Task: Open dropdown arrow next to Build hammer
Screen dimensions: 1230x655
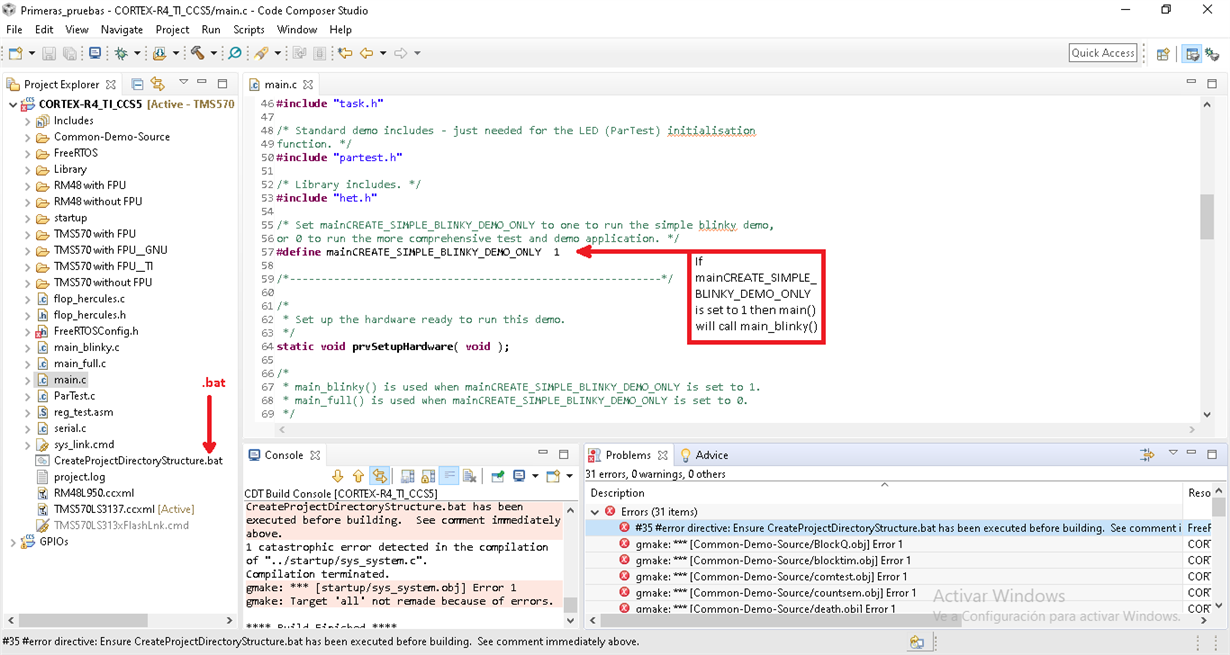Action: tap(213, 53)
